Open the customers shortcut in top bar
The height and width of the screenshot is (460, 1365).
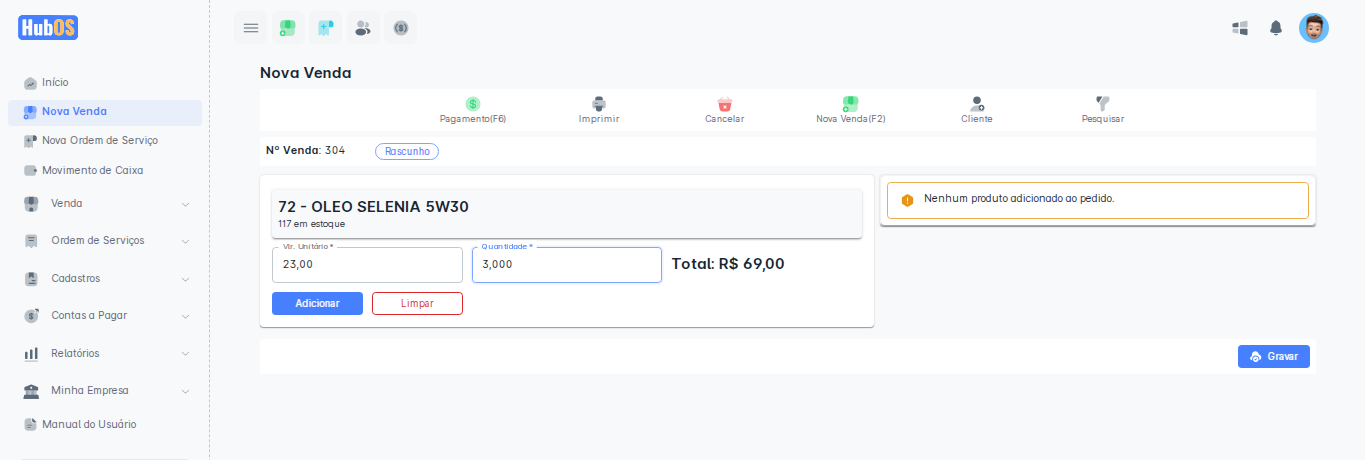coord(363,28)
